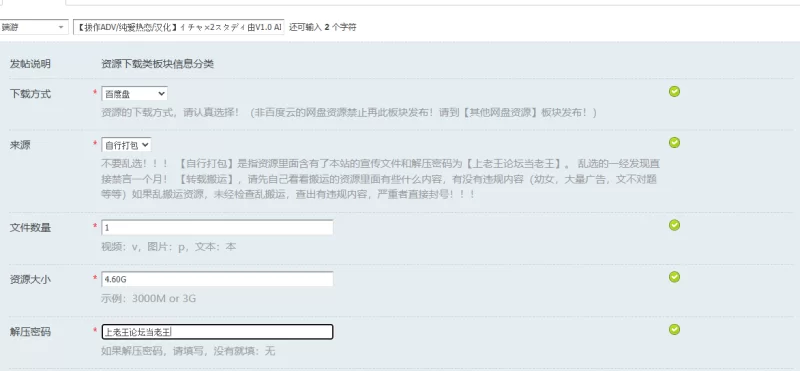The height and width of the screenshot is (371, 800).
Task: Click the 下载方式 hint about 非百度云的网盘资源
Action: pos(348,113)
